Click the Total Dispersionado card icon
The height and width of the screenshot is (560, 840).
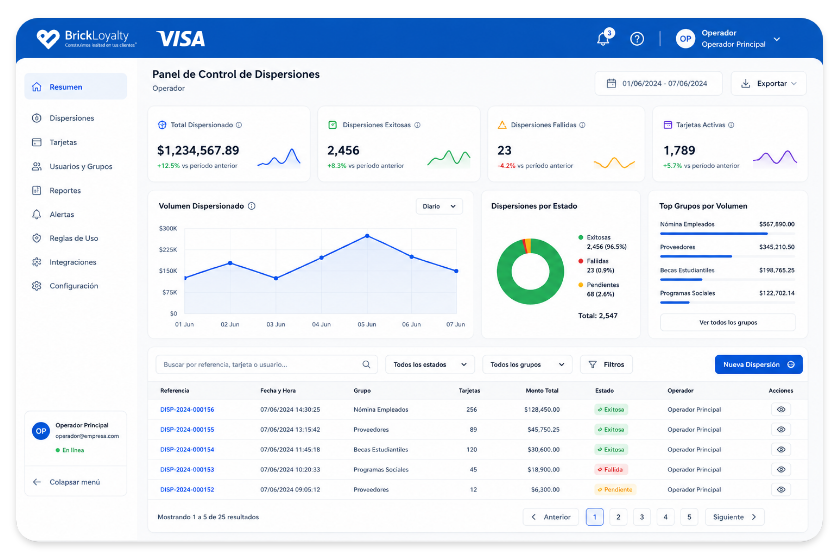click(x=162, y=125)
